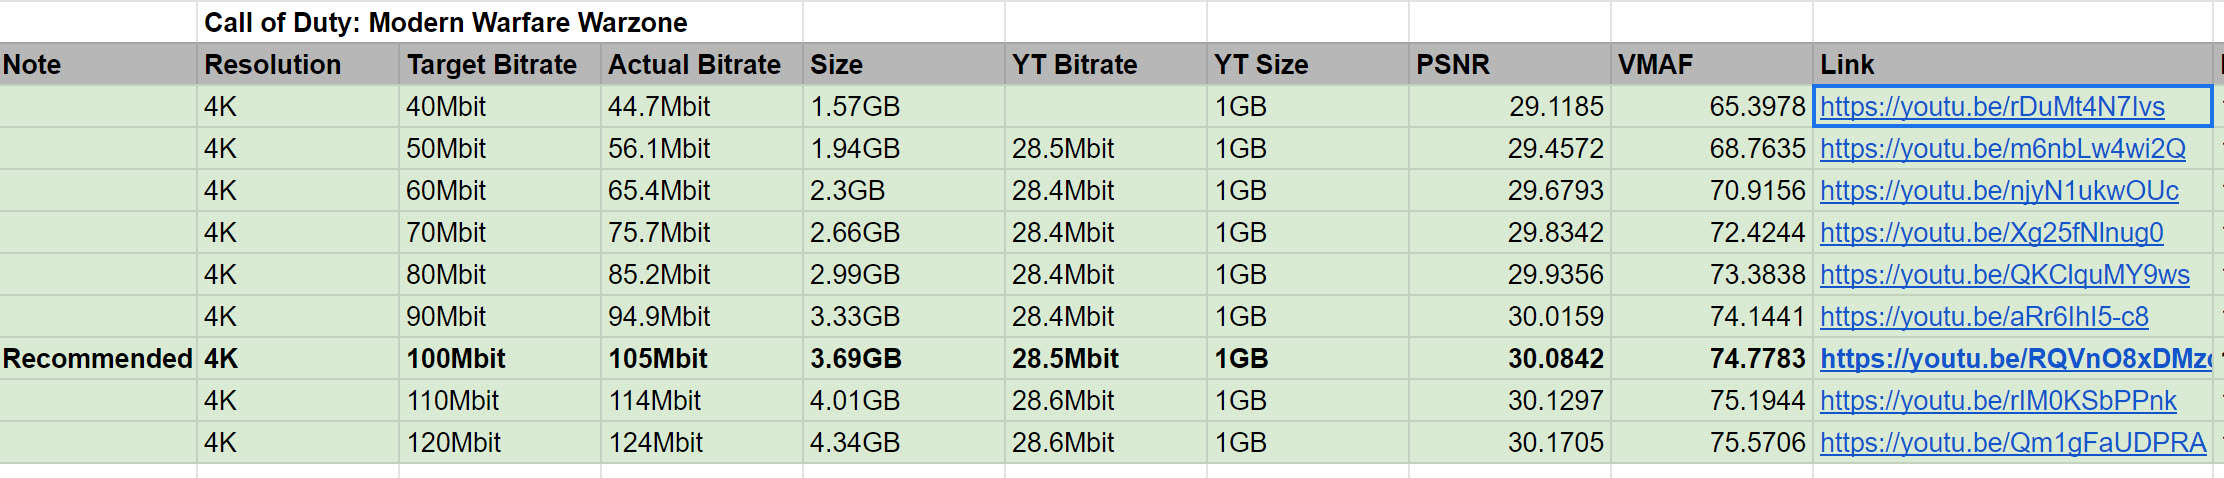Open the youtu.be/Qm1gFaUDPRA link

tap(2012, 443)
